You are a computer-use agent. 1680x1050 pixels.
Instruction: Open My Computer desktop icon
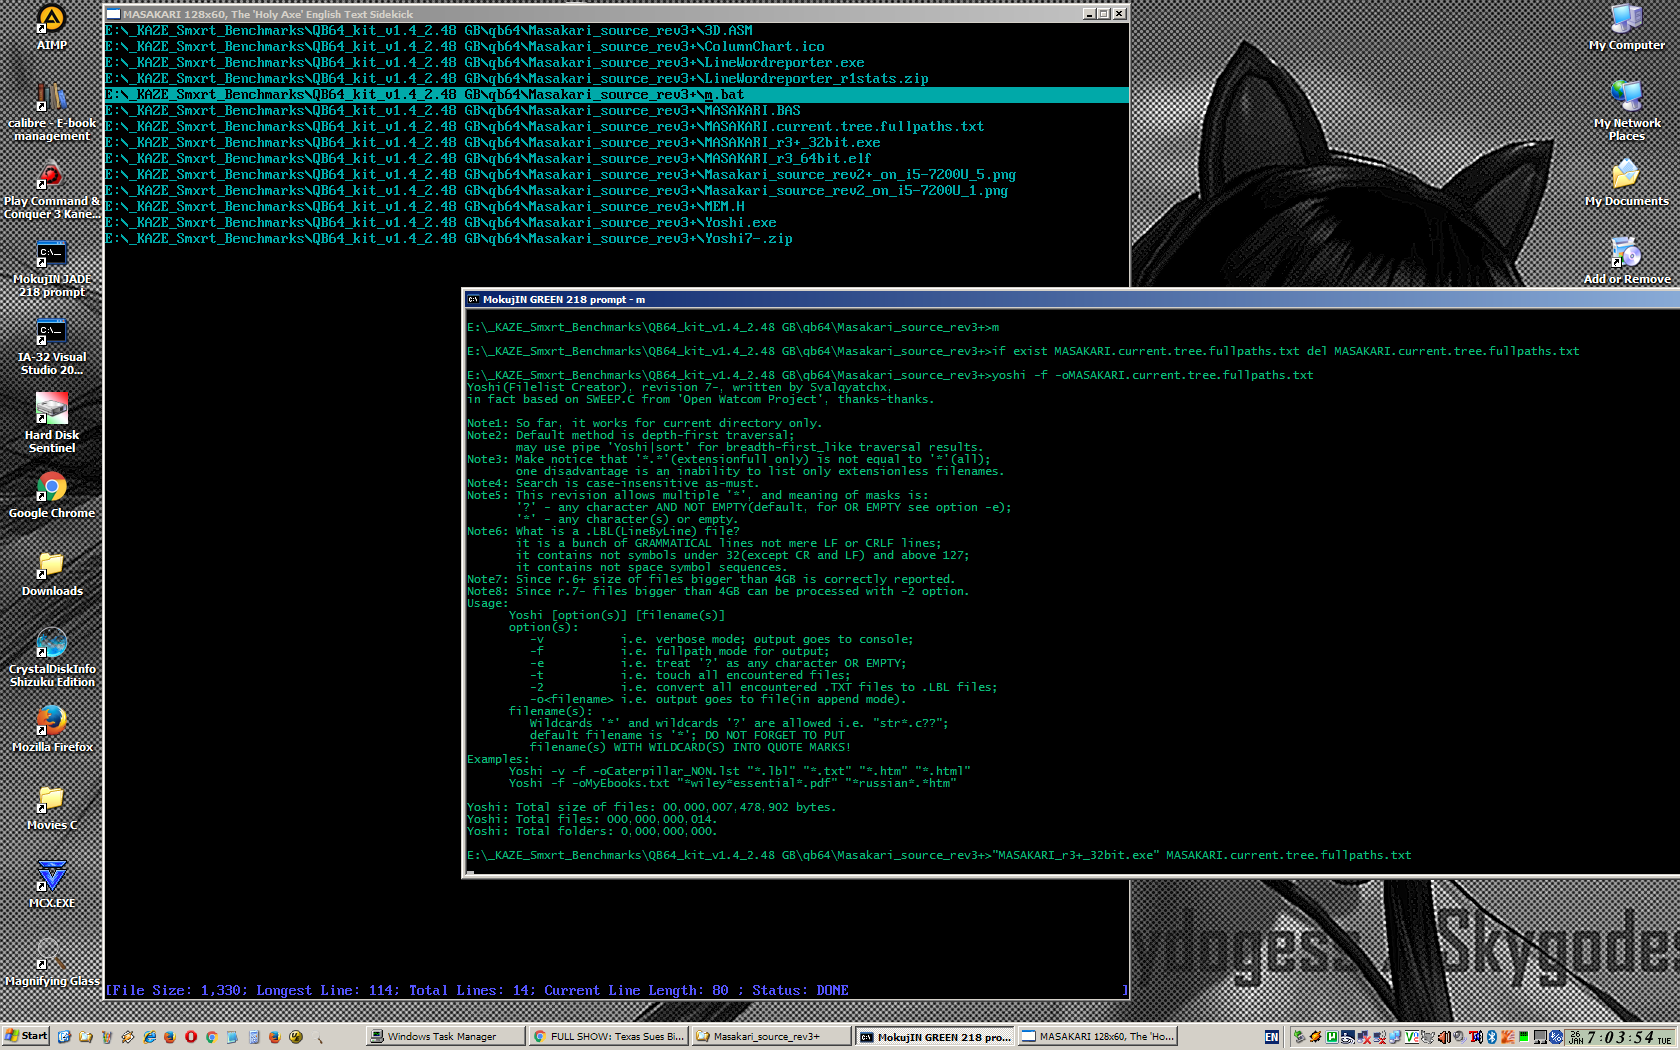pos(1626,27)
